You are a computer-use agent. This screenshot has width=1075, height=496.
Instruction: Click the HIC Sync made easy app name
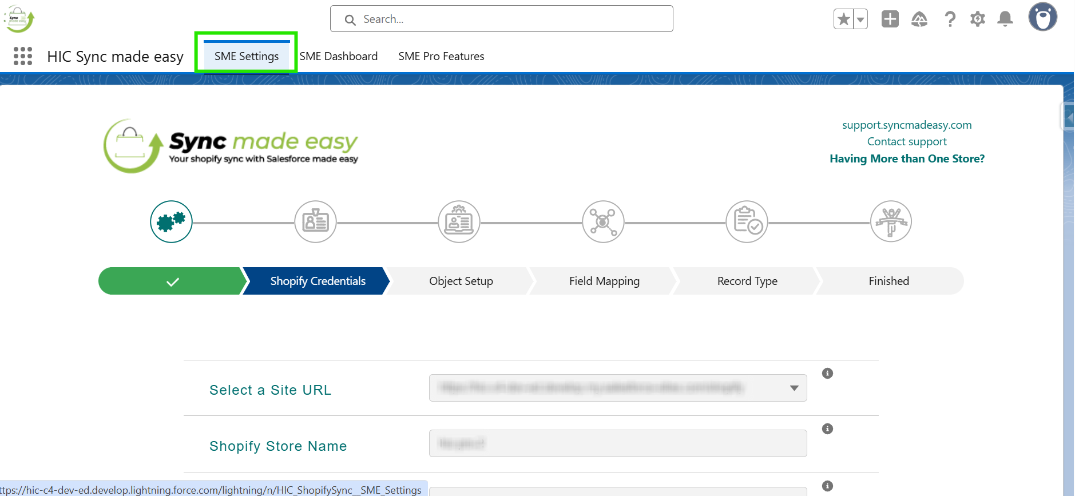pos(115,57)
